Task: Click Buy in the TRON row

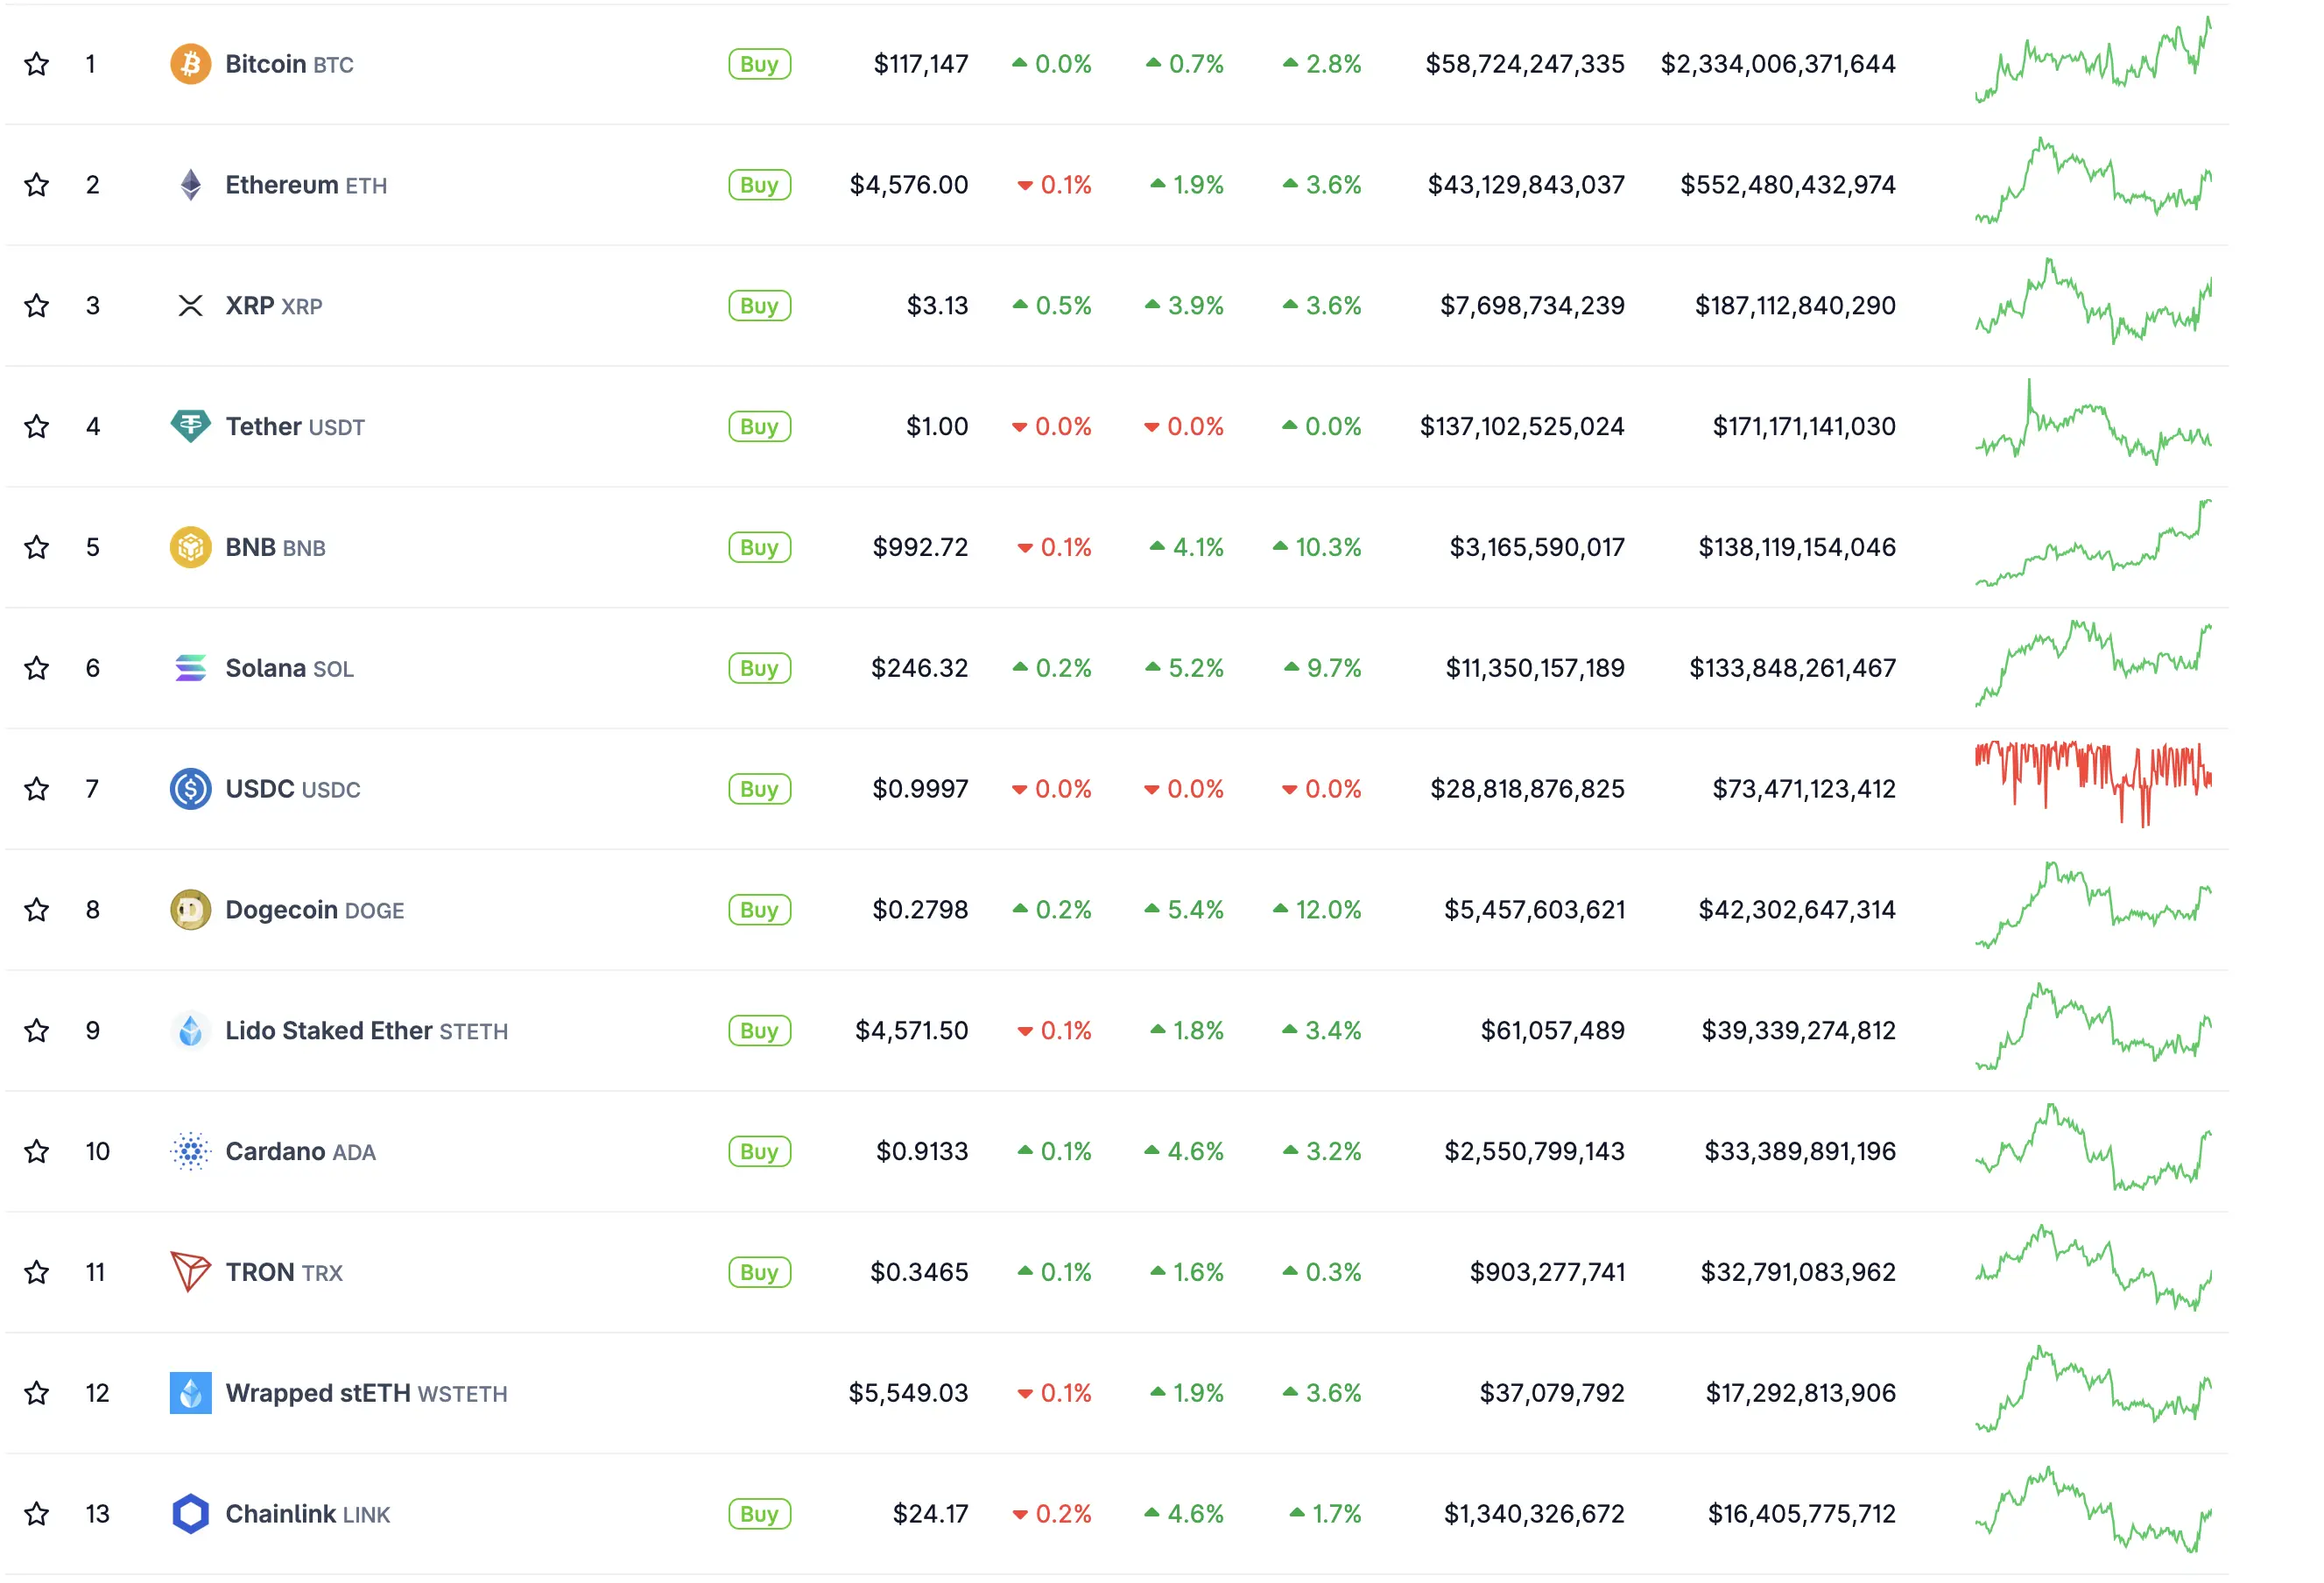Action: click(760, 1273)
